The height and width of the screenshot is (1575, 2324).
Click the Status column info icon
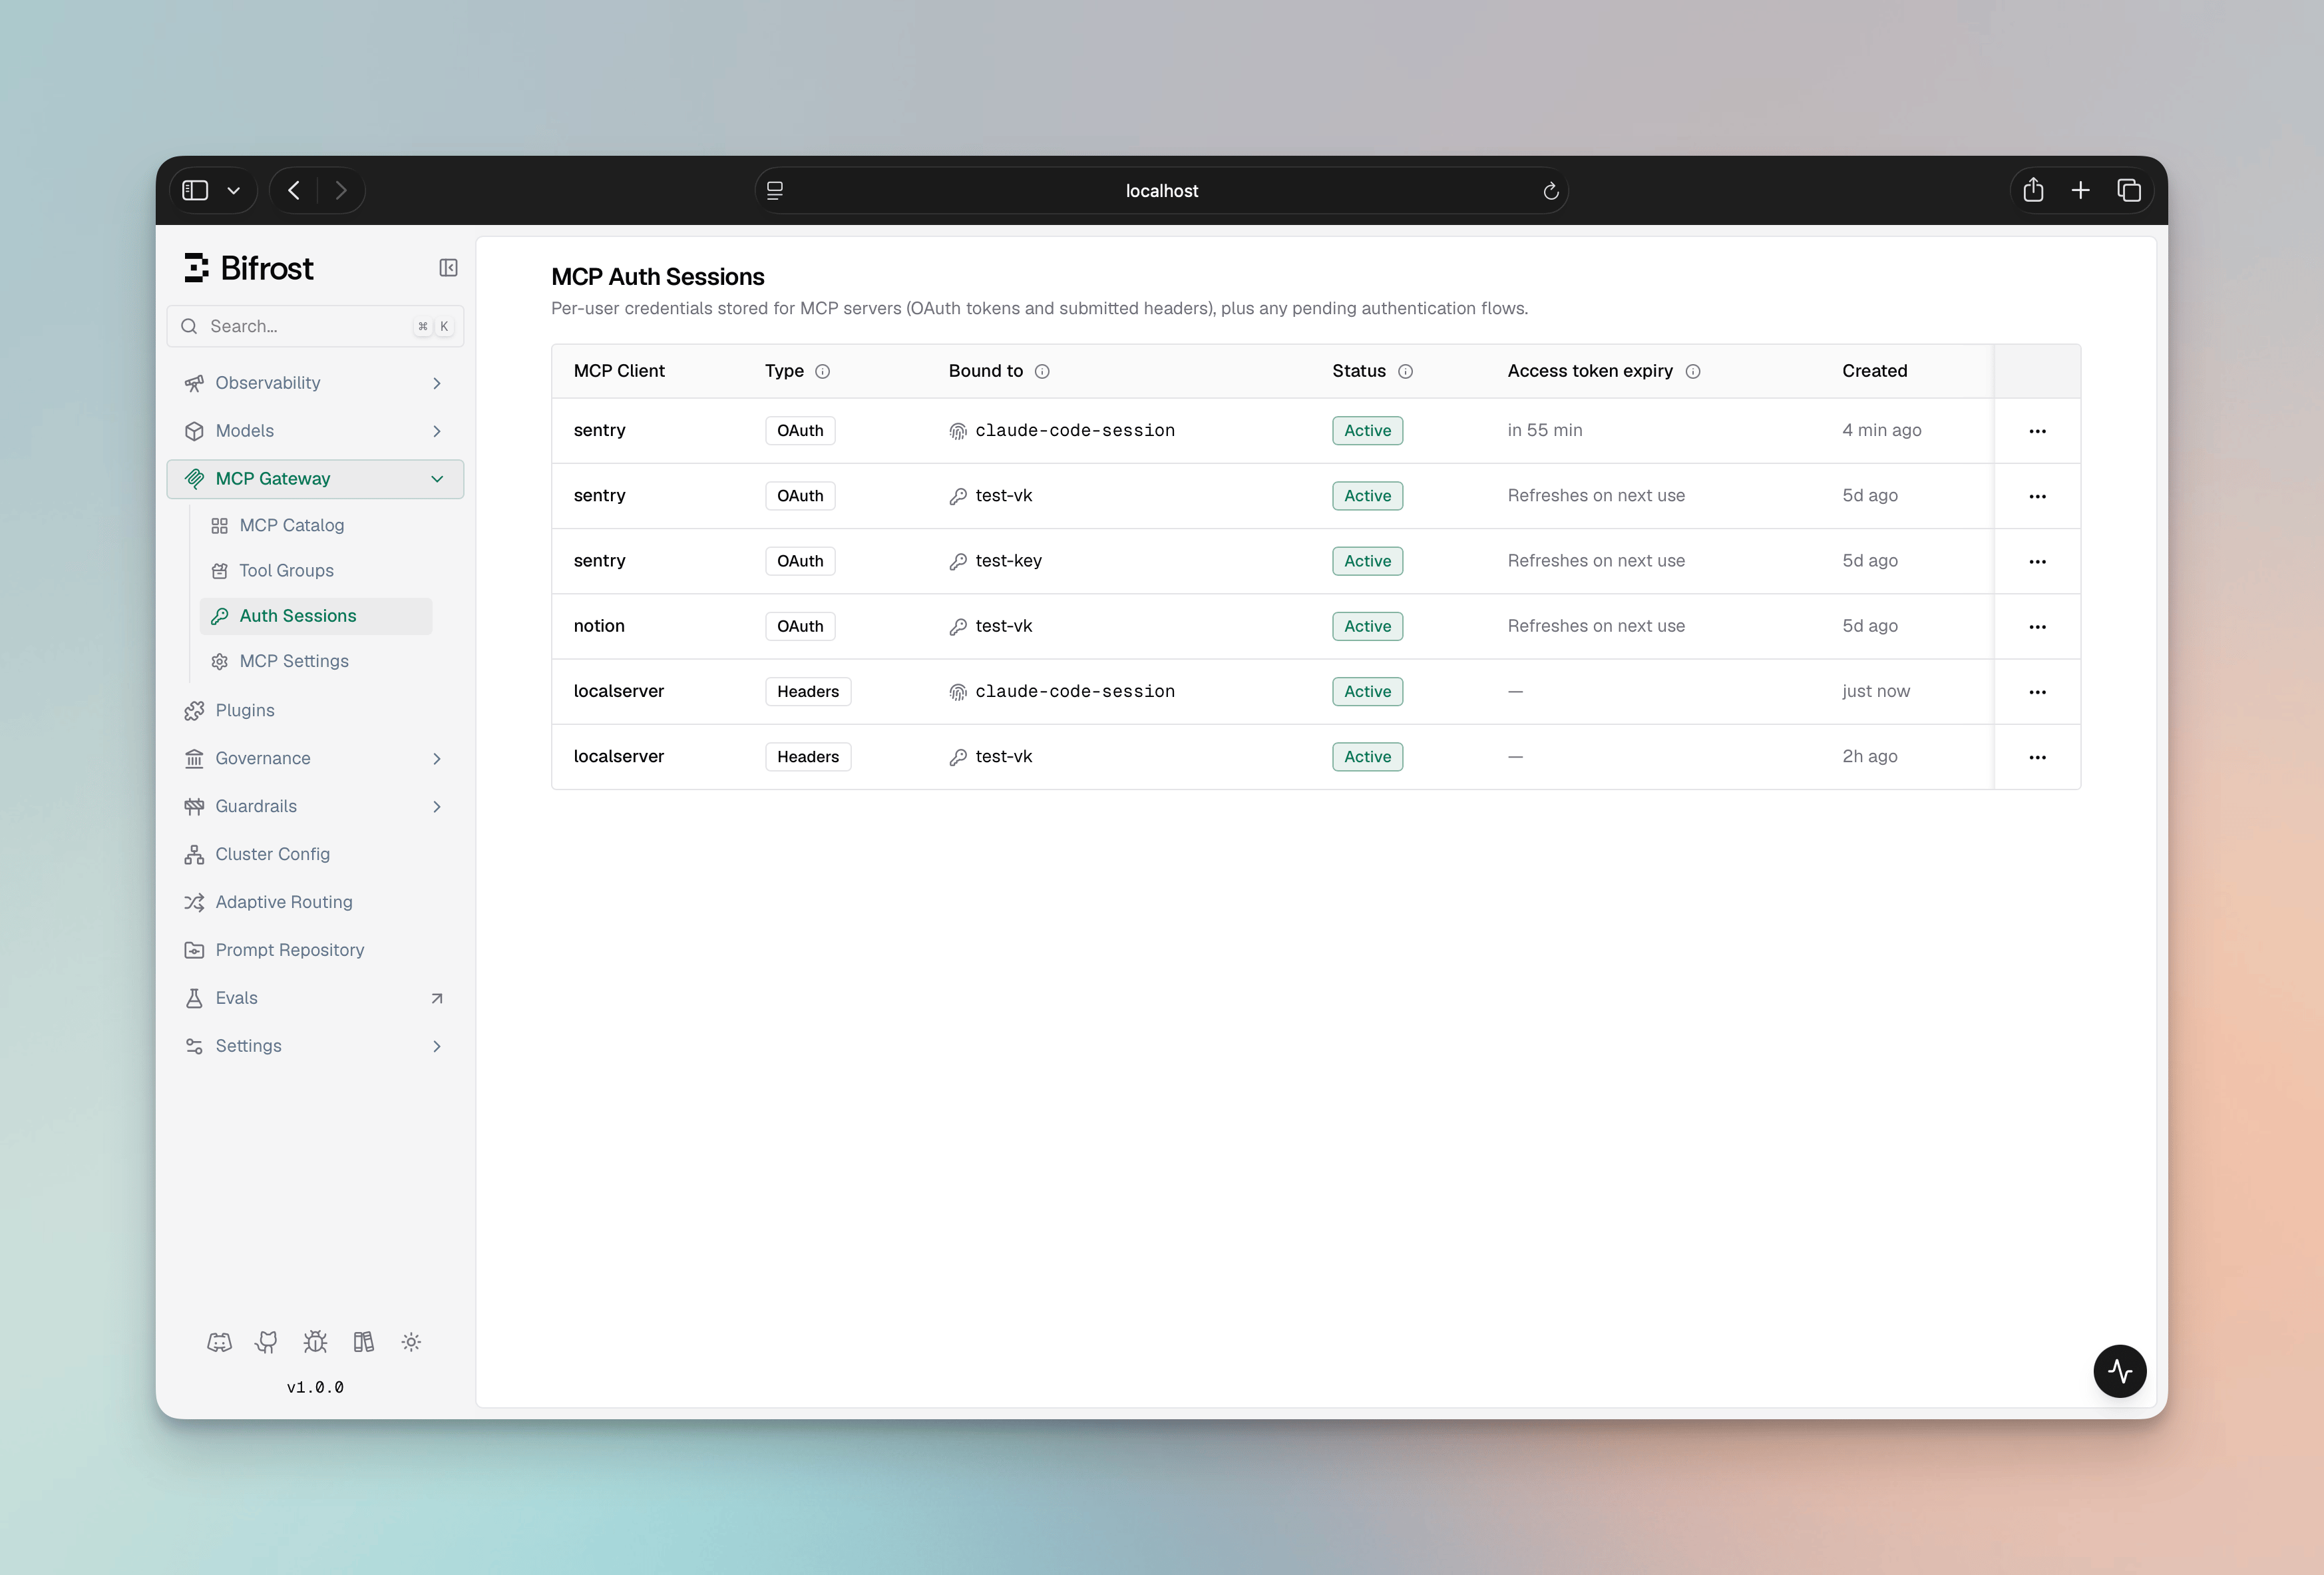[1405, 371]
